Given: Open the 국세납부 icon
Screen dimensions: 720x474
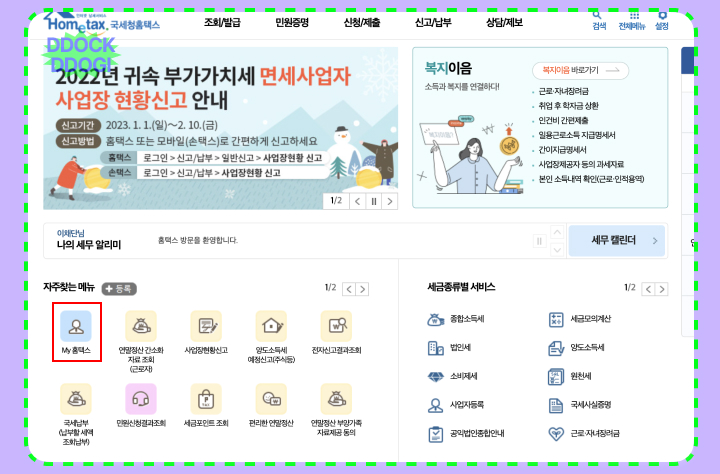Looking at the screenshot, I should (76, 399).
